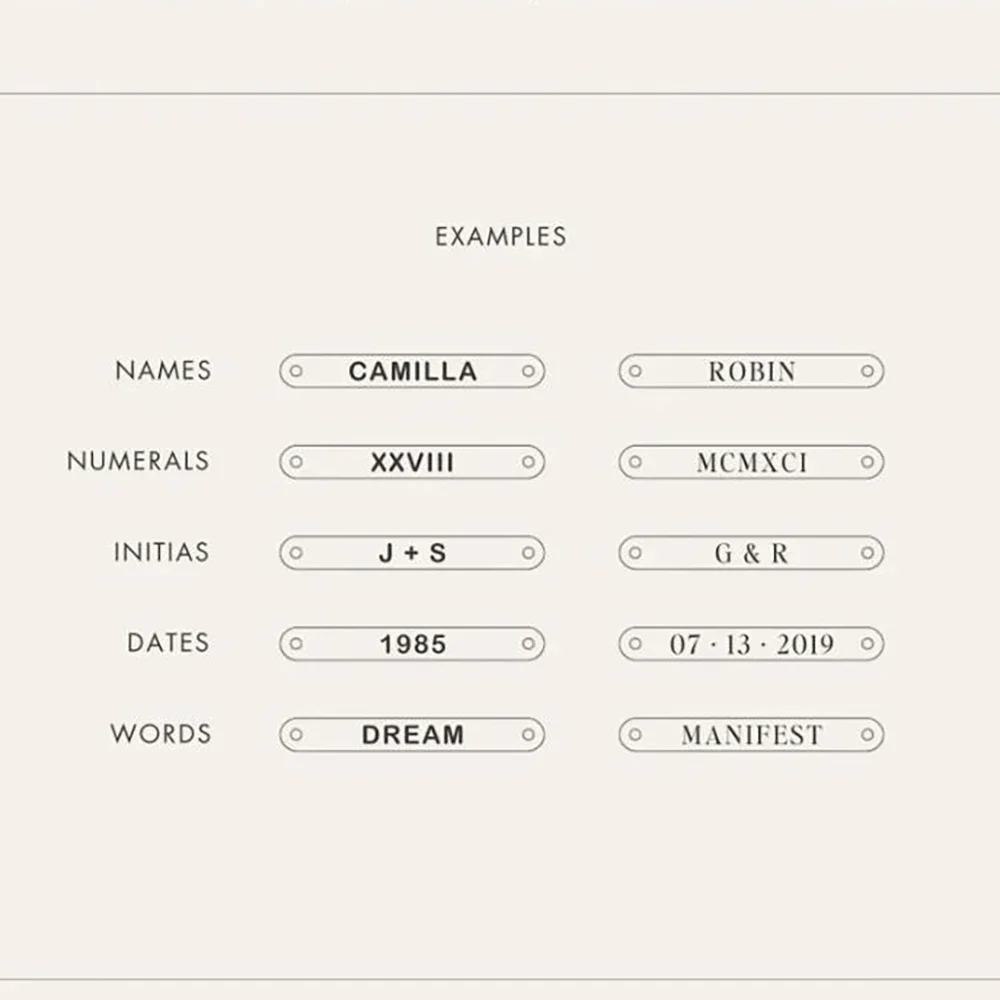Click right rivet hole on DREAM plate
1000x1000 pixels.
[528, 735]
